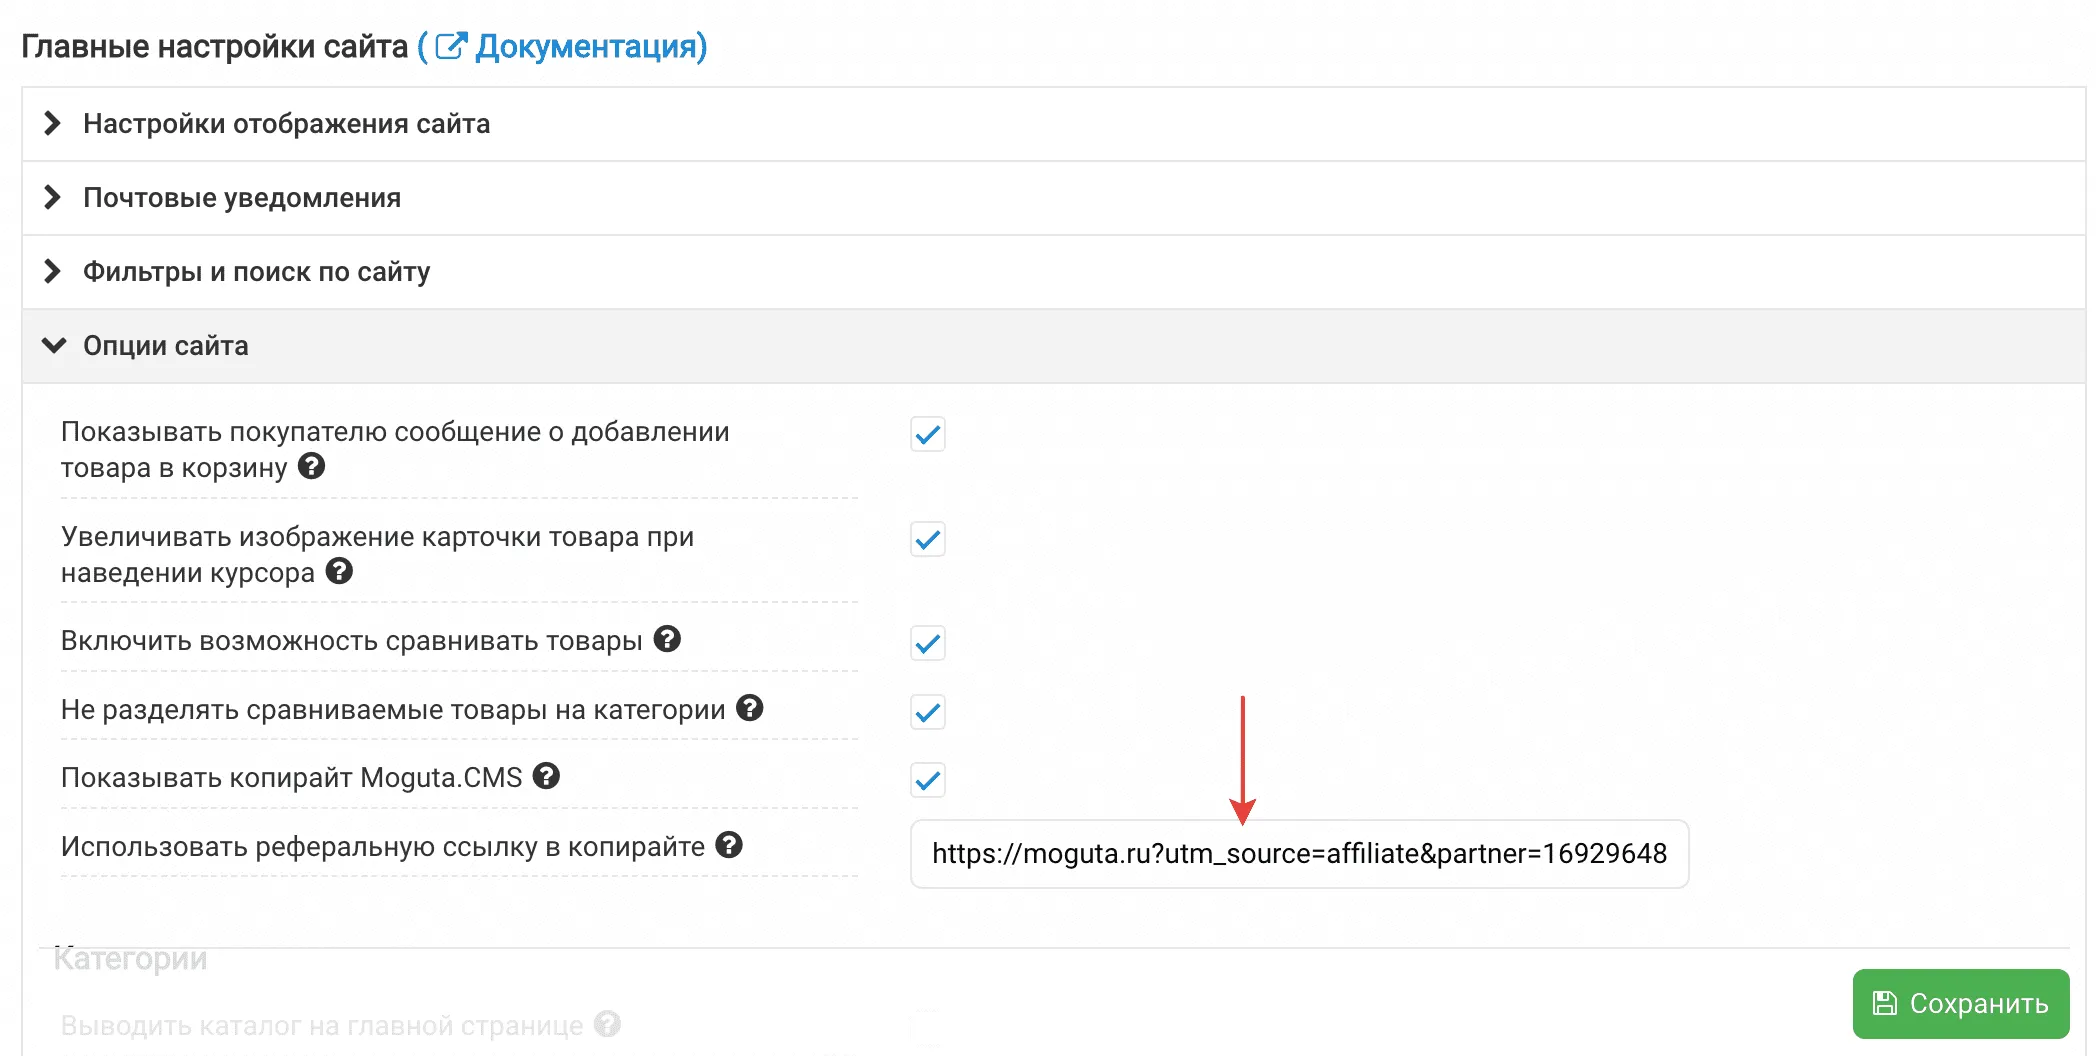Open help icon for image zoom option

[x=340, y=571]
